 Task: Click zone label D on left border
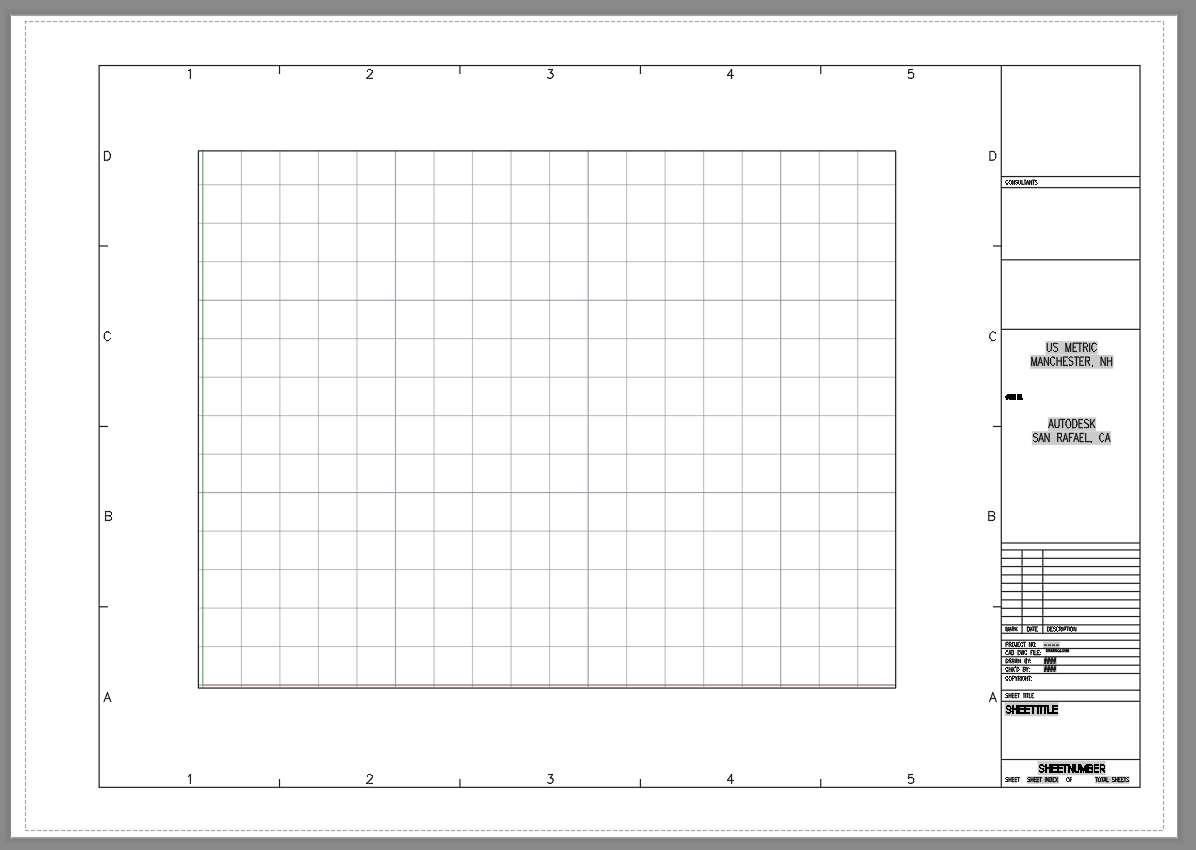(107, 156)
